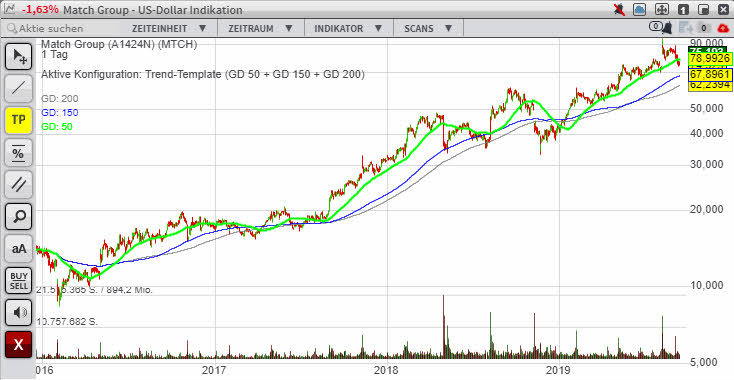Image resolution: width=734 pixels, height=380 pixels.
Task: Open the SCANS menu
Action: (x=428, y=28)
